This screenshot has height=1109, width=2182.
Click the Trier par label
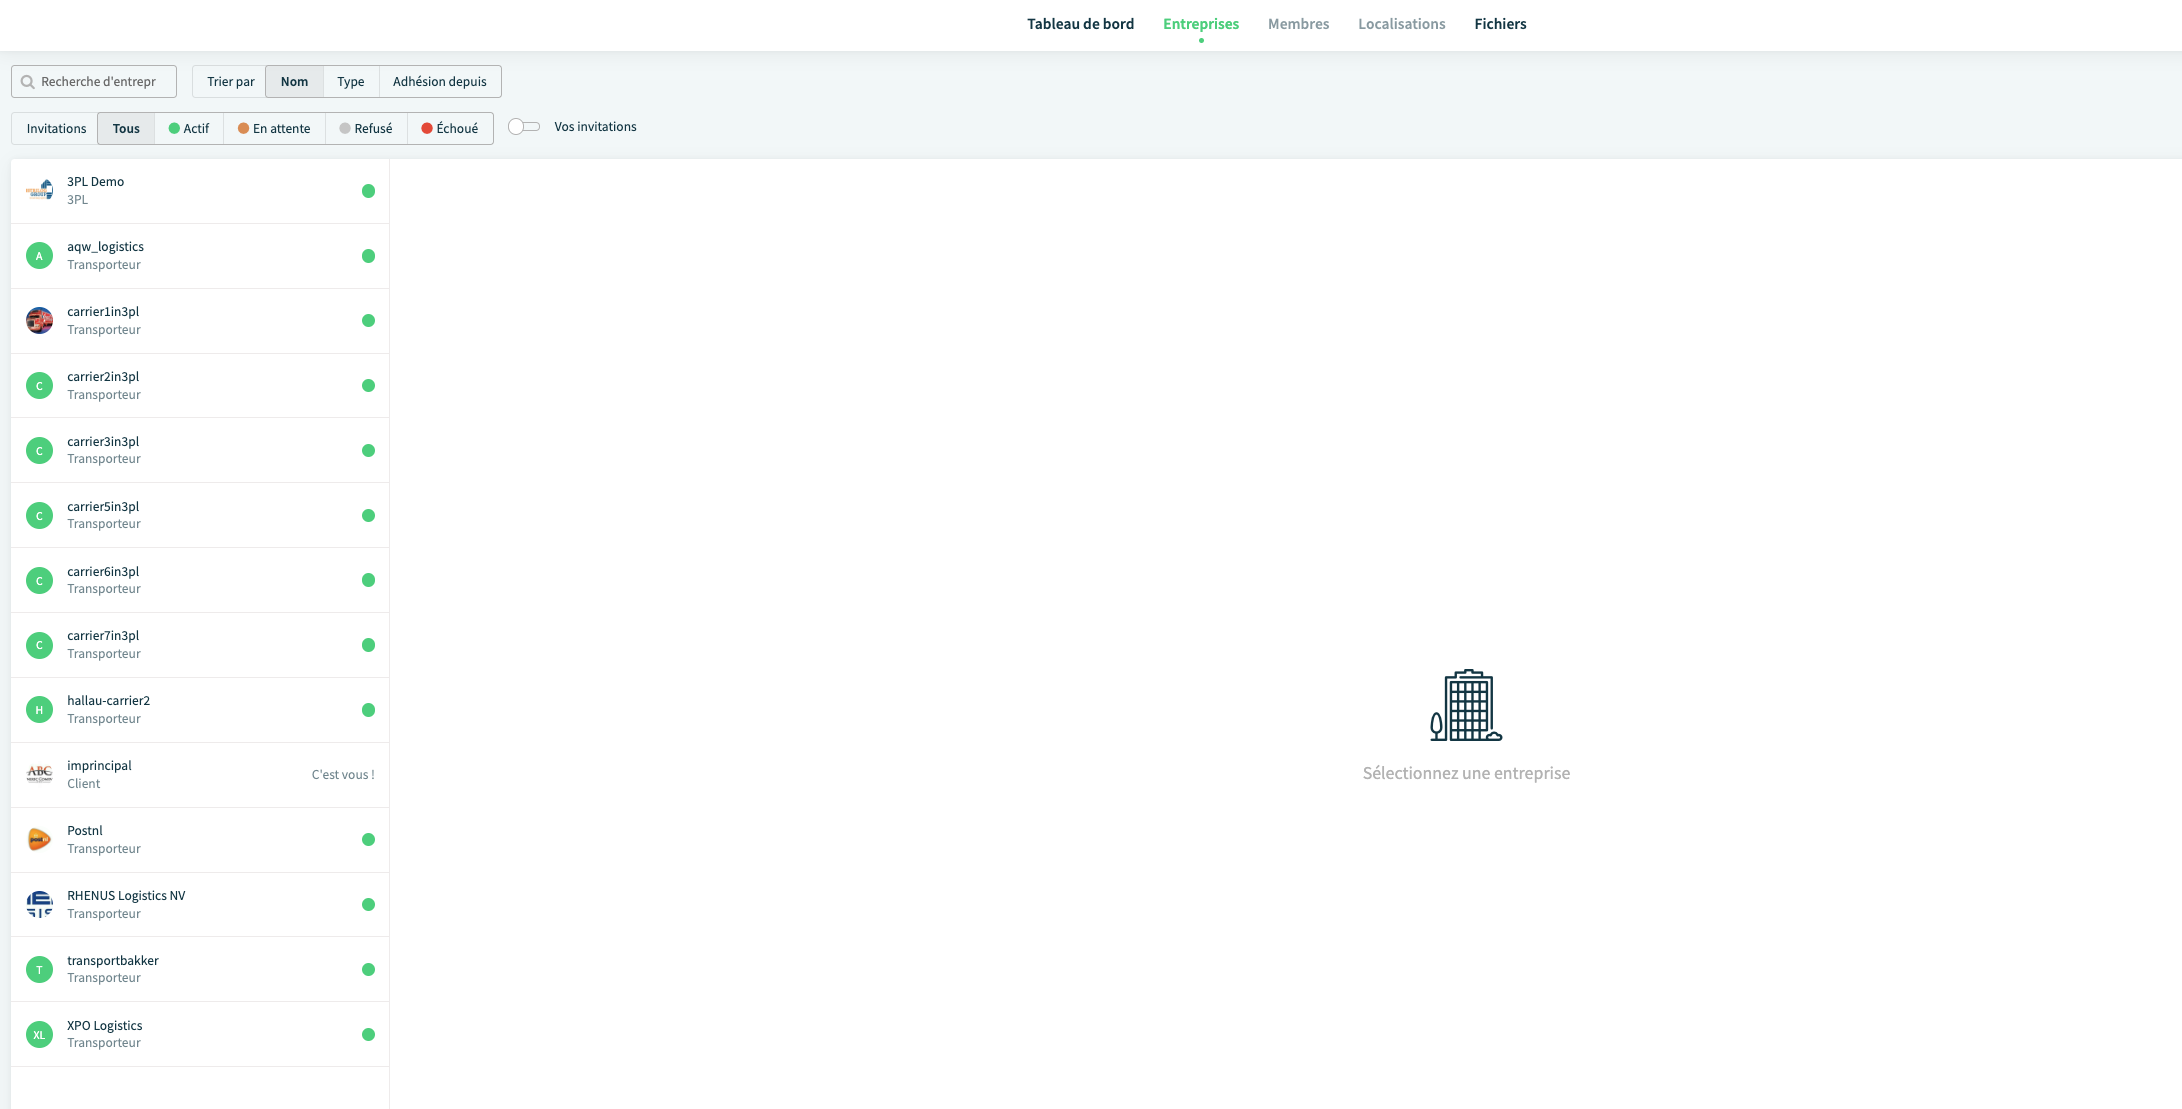[x=231, y=82]
